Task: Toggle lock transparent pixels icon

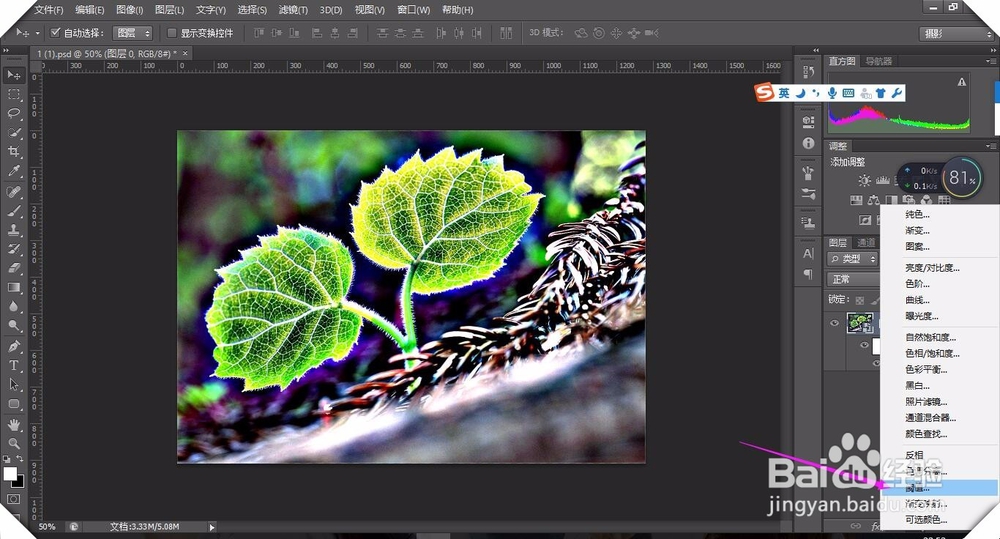Action: click(x=860, y=300)
